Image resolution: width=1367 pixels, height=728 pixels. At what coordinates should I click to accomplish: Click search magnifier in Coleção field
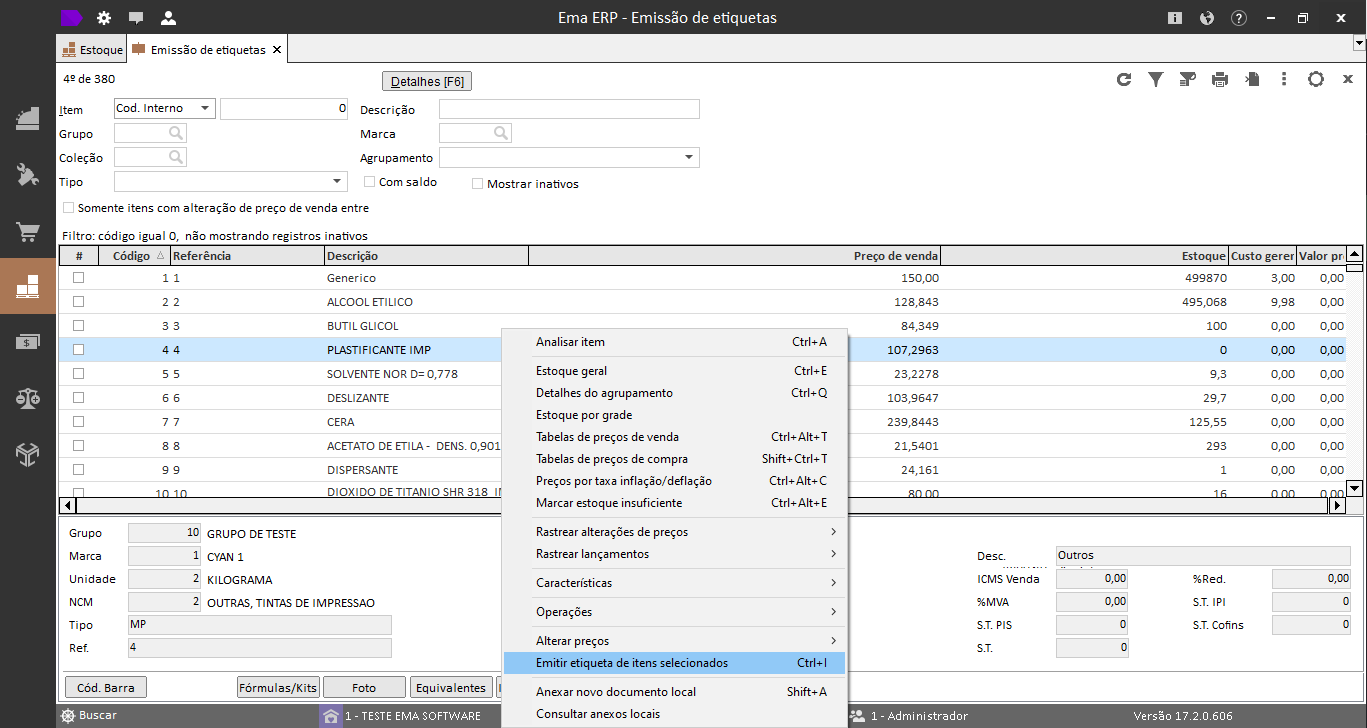[x=175, y=157]
